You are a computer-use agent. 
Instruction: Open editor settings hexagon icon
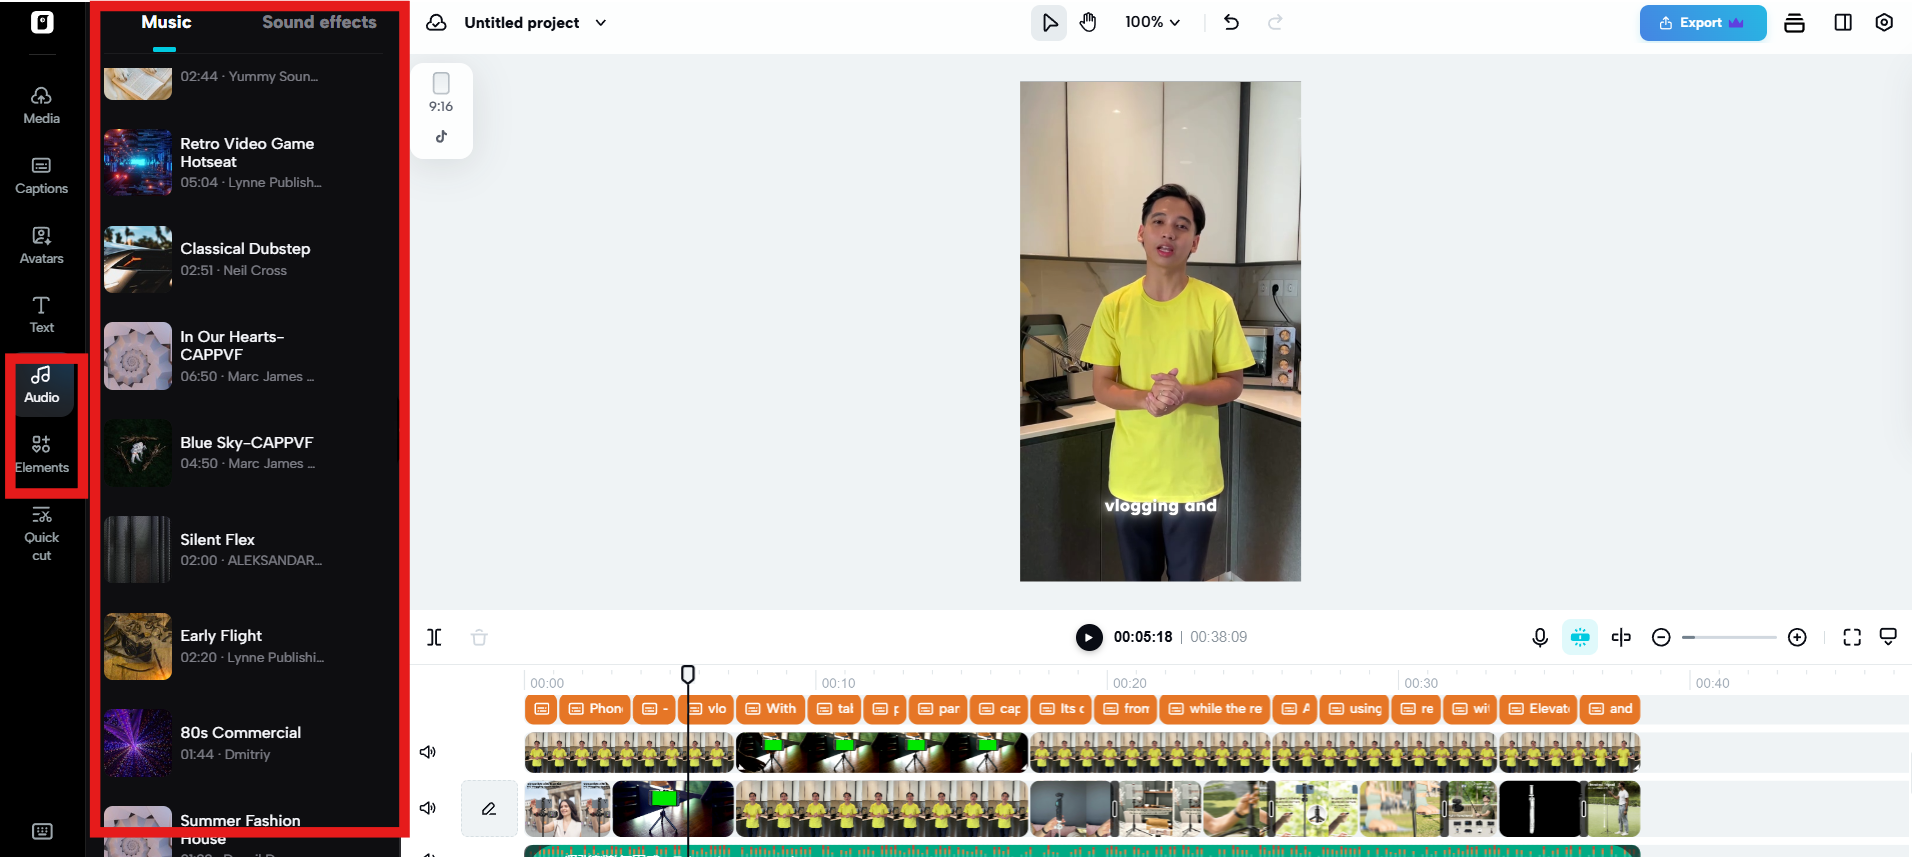coord(1884,22)
